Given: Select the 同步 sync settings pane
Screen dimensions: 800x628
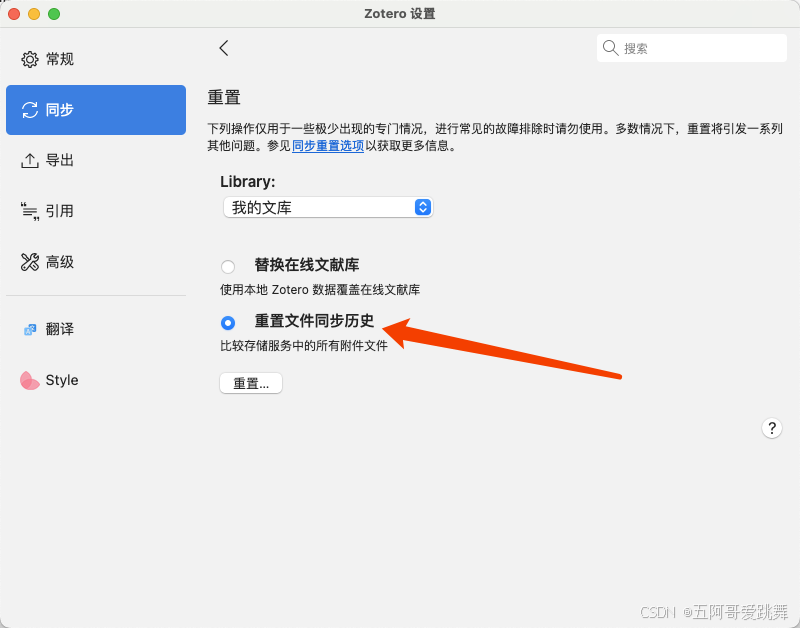Looking at the screenshot, I should click(96, 110).
